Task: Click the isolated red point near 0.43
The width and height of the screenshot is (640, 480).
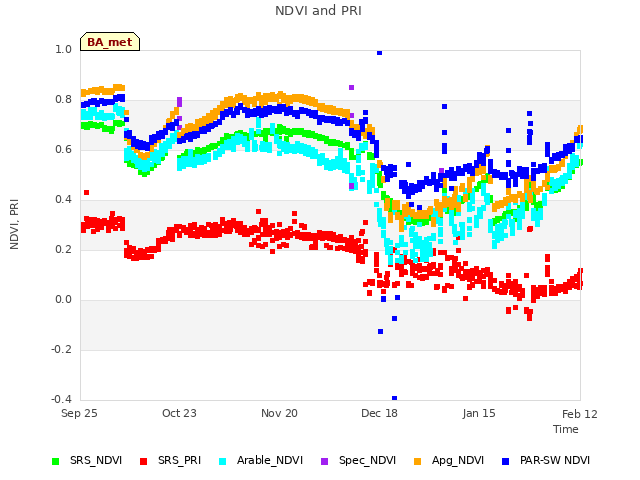Action: (x=86, y=193)
